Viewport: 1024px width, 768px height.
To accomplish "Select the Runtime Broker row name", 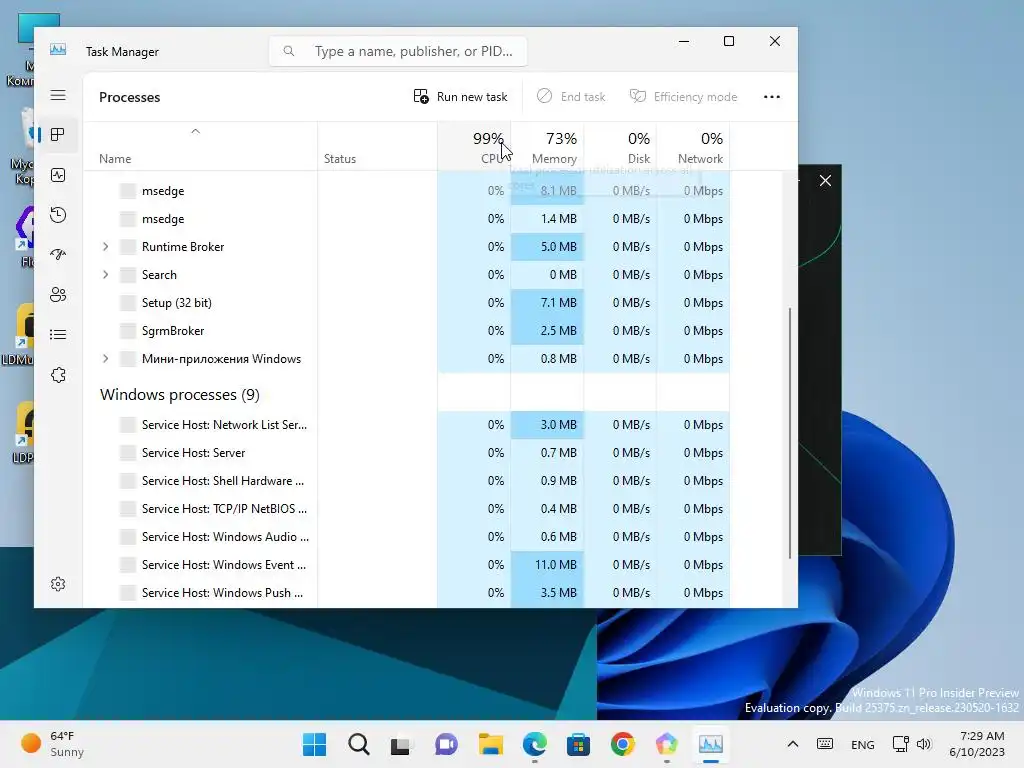I will pos(183,247).
